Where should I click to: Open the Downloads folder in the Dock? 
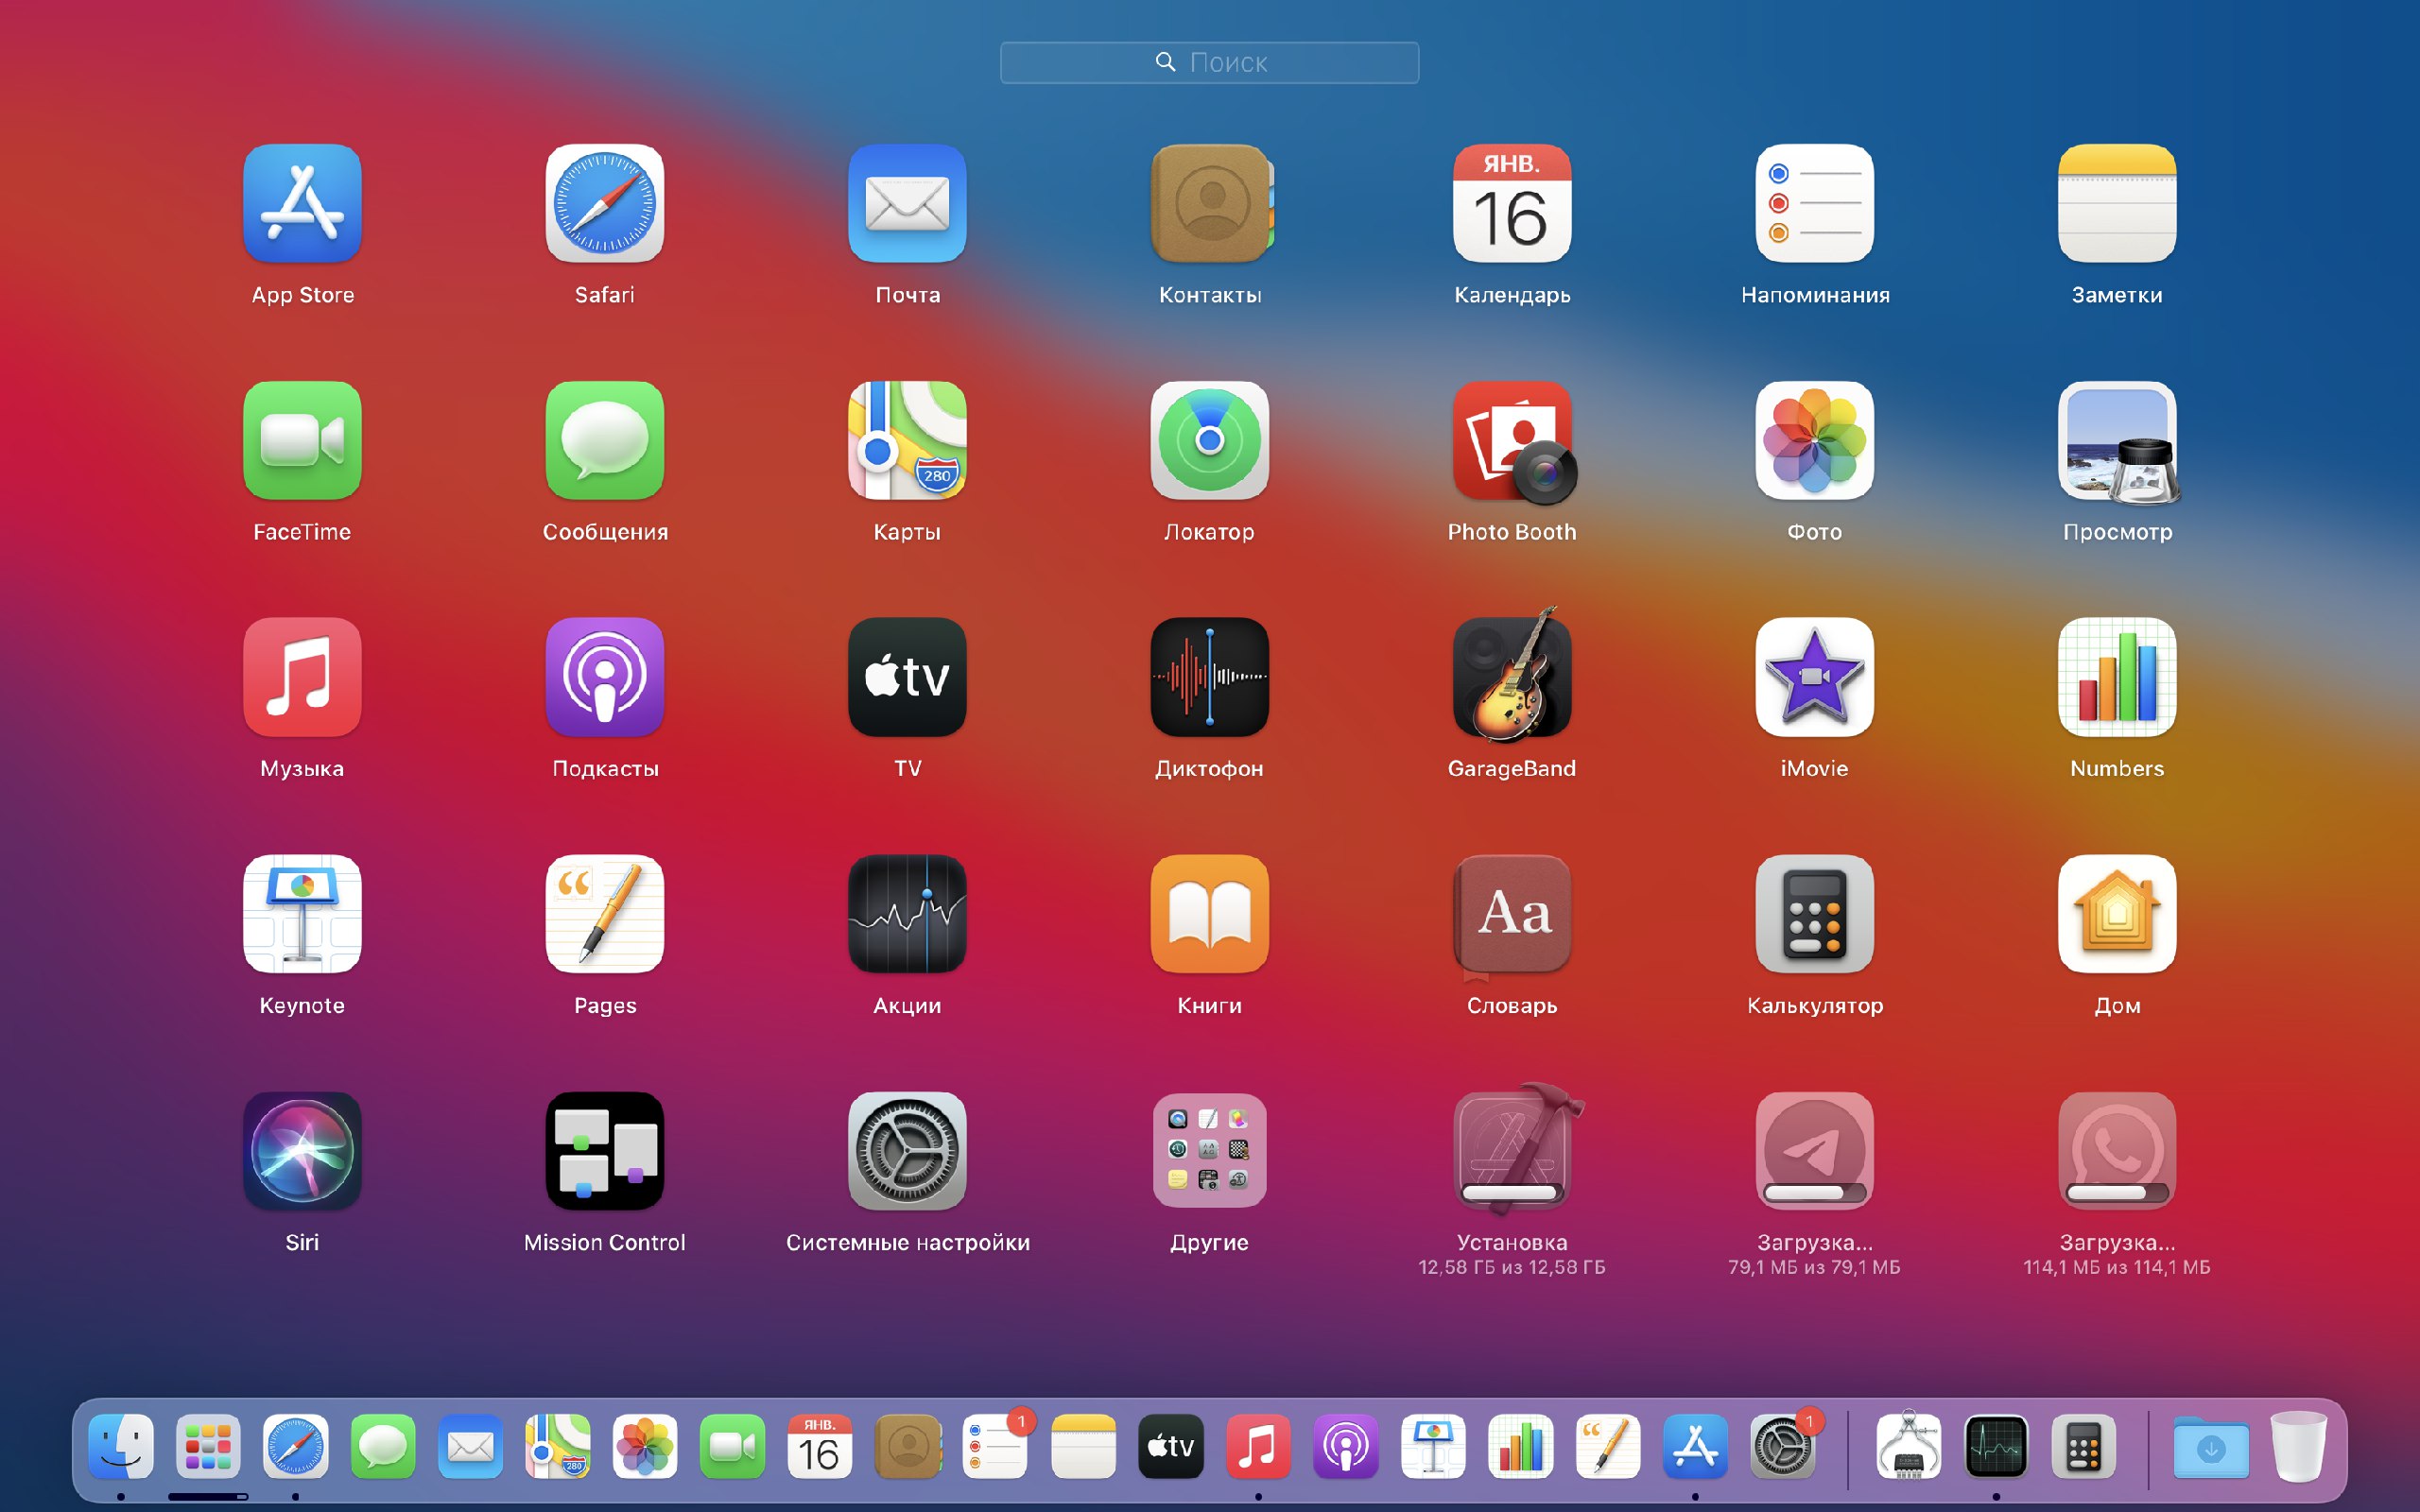tap(2211, 1446)
